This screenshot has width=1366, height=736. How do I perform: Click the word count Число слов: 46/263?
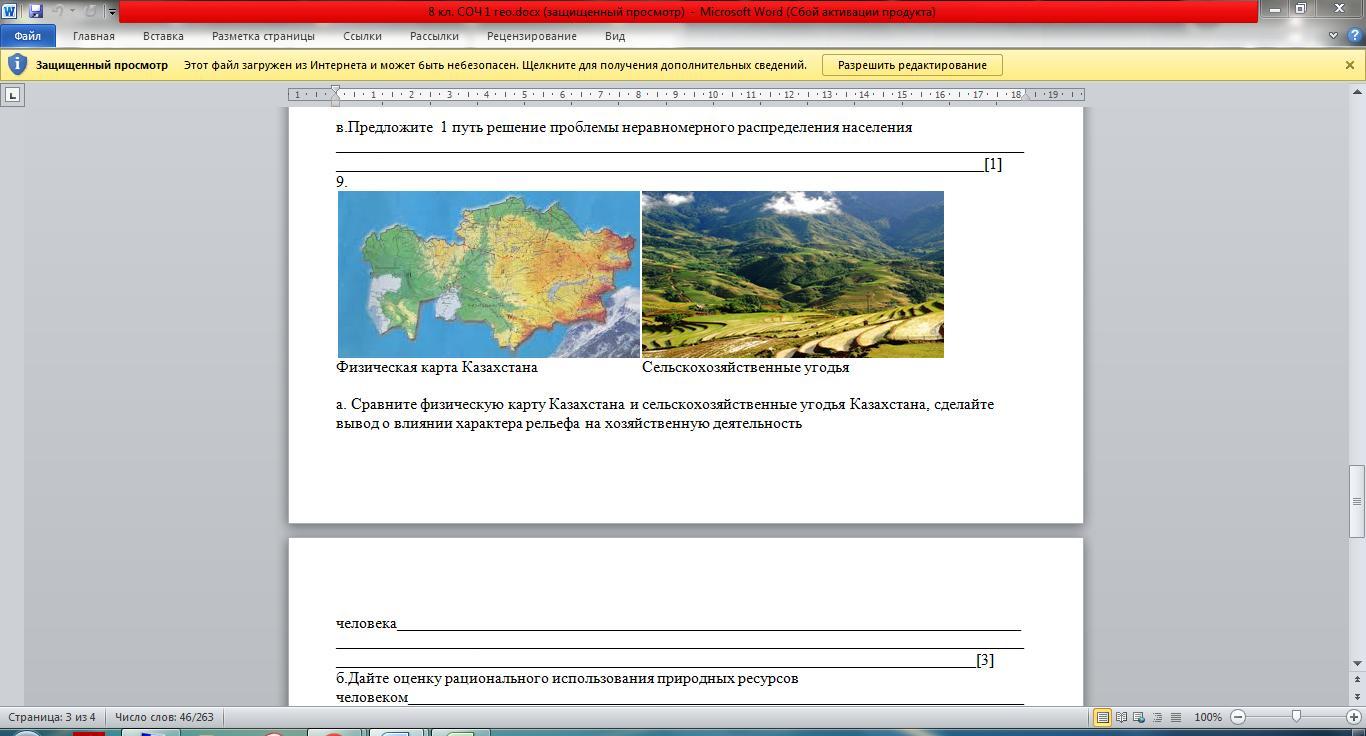coord(164,717)
